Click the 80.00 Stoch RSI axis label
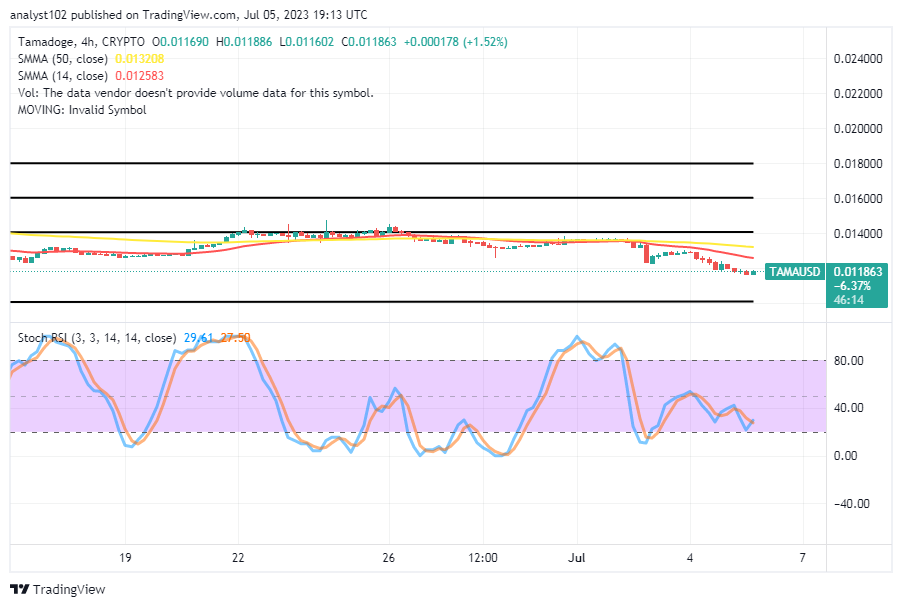This screenshot has height=607, width=902. [849, 361]
